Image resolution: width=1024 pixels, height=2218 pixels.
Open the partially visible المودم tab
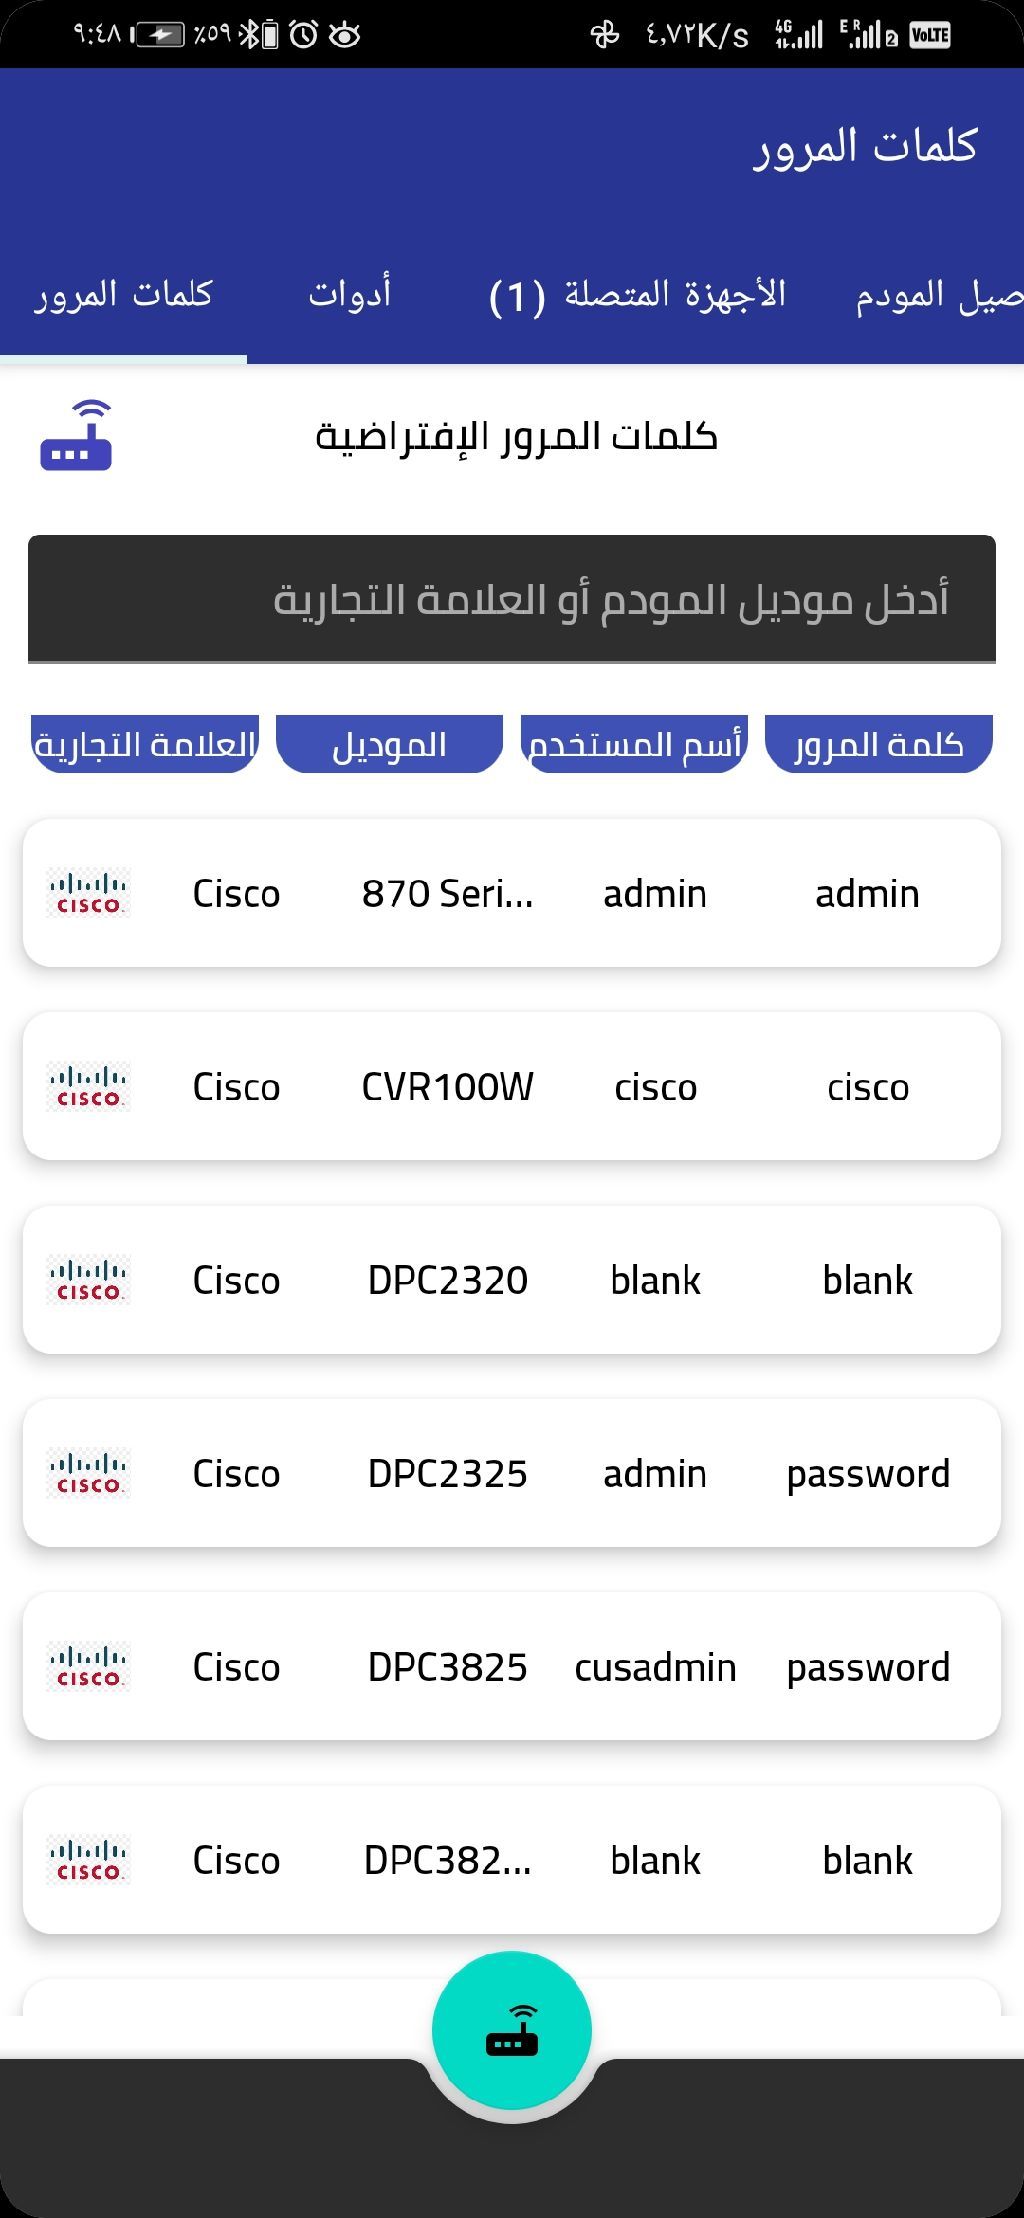click(x=938, y=294)
